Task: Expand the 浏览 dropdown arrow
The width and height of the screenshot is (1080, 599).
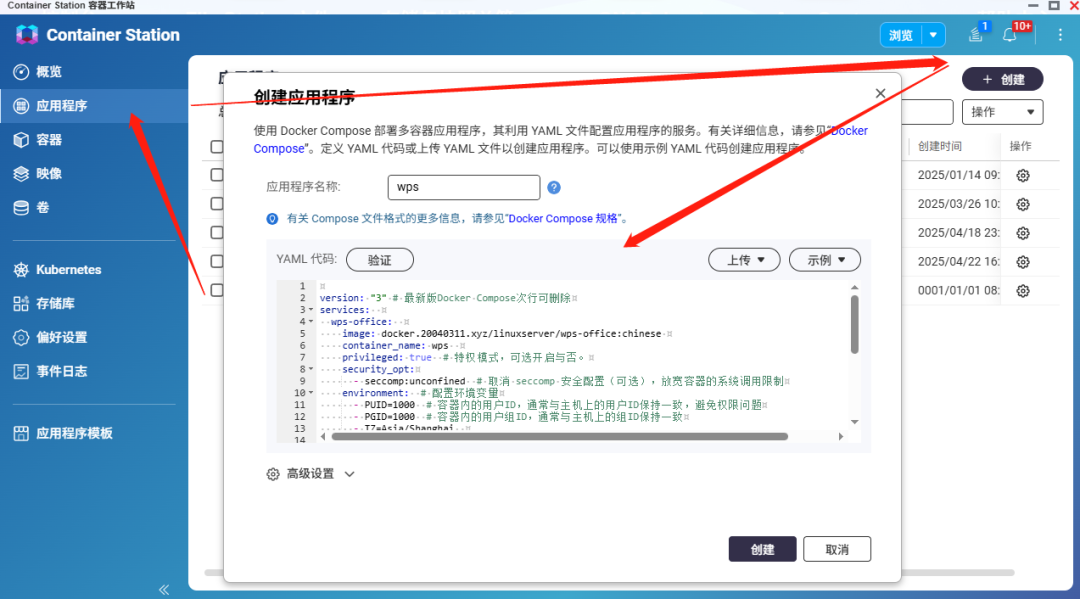Action: (x=933, y=35)
